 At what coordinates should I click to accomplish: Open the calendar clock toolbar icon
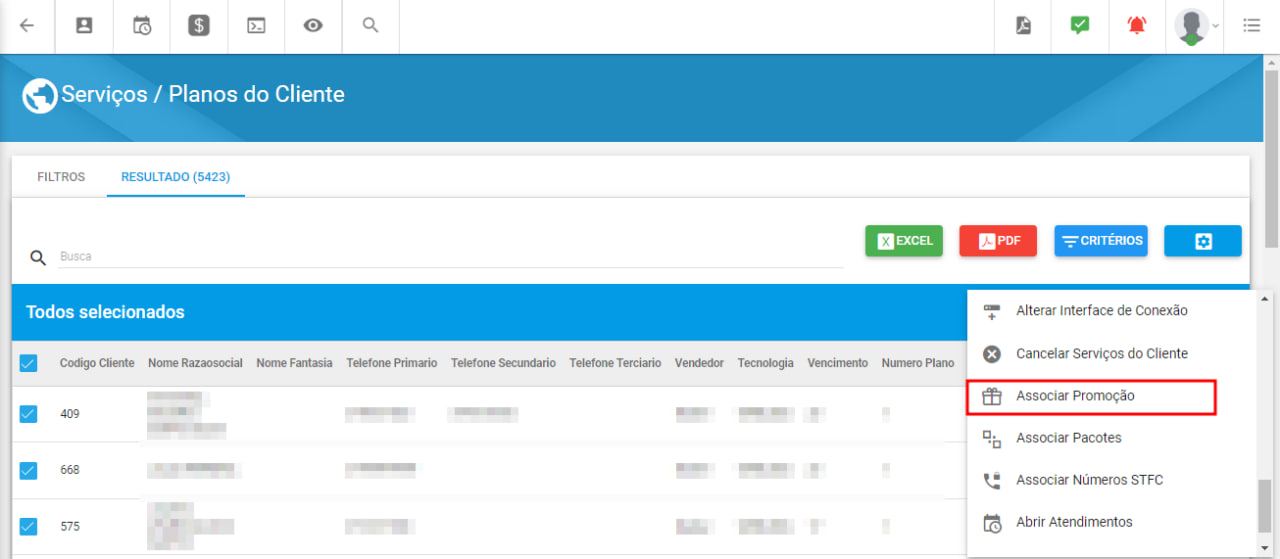(x=142, y=26)
